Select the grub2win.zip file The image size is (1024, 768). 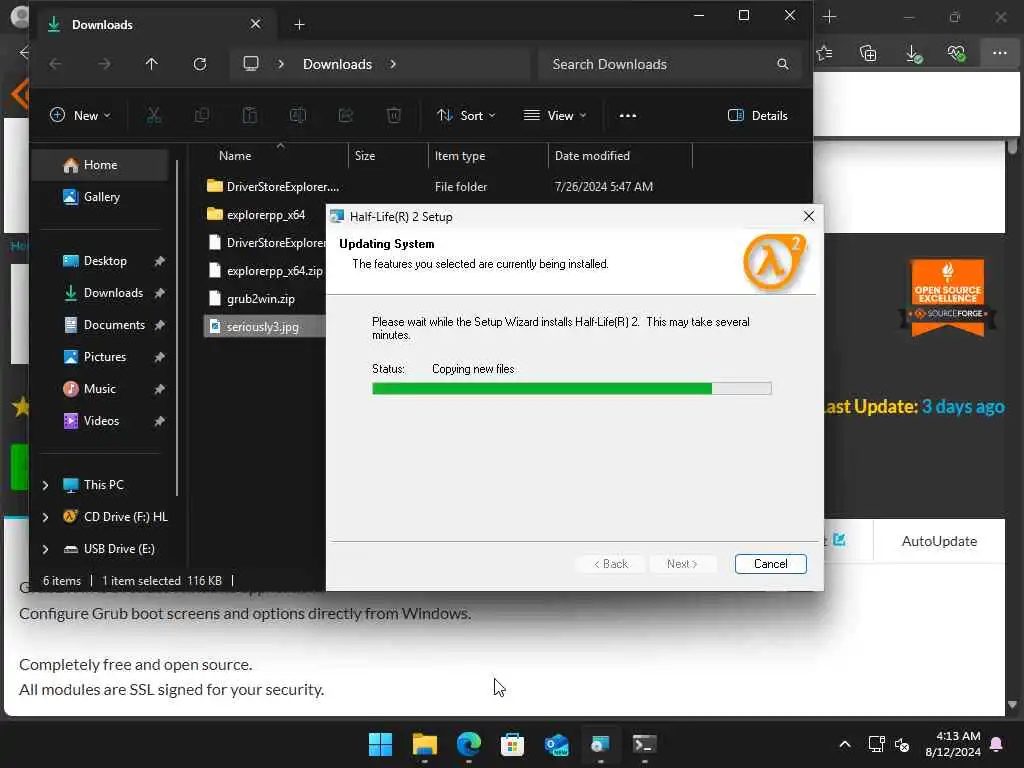coord(261,299)
